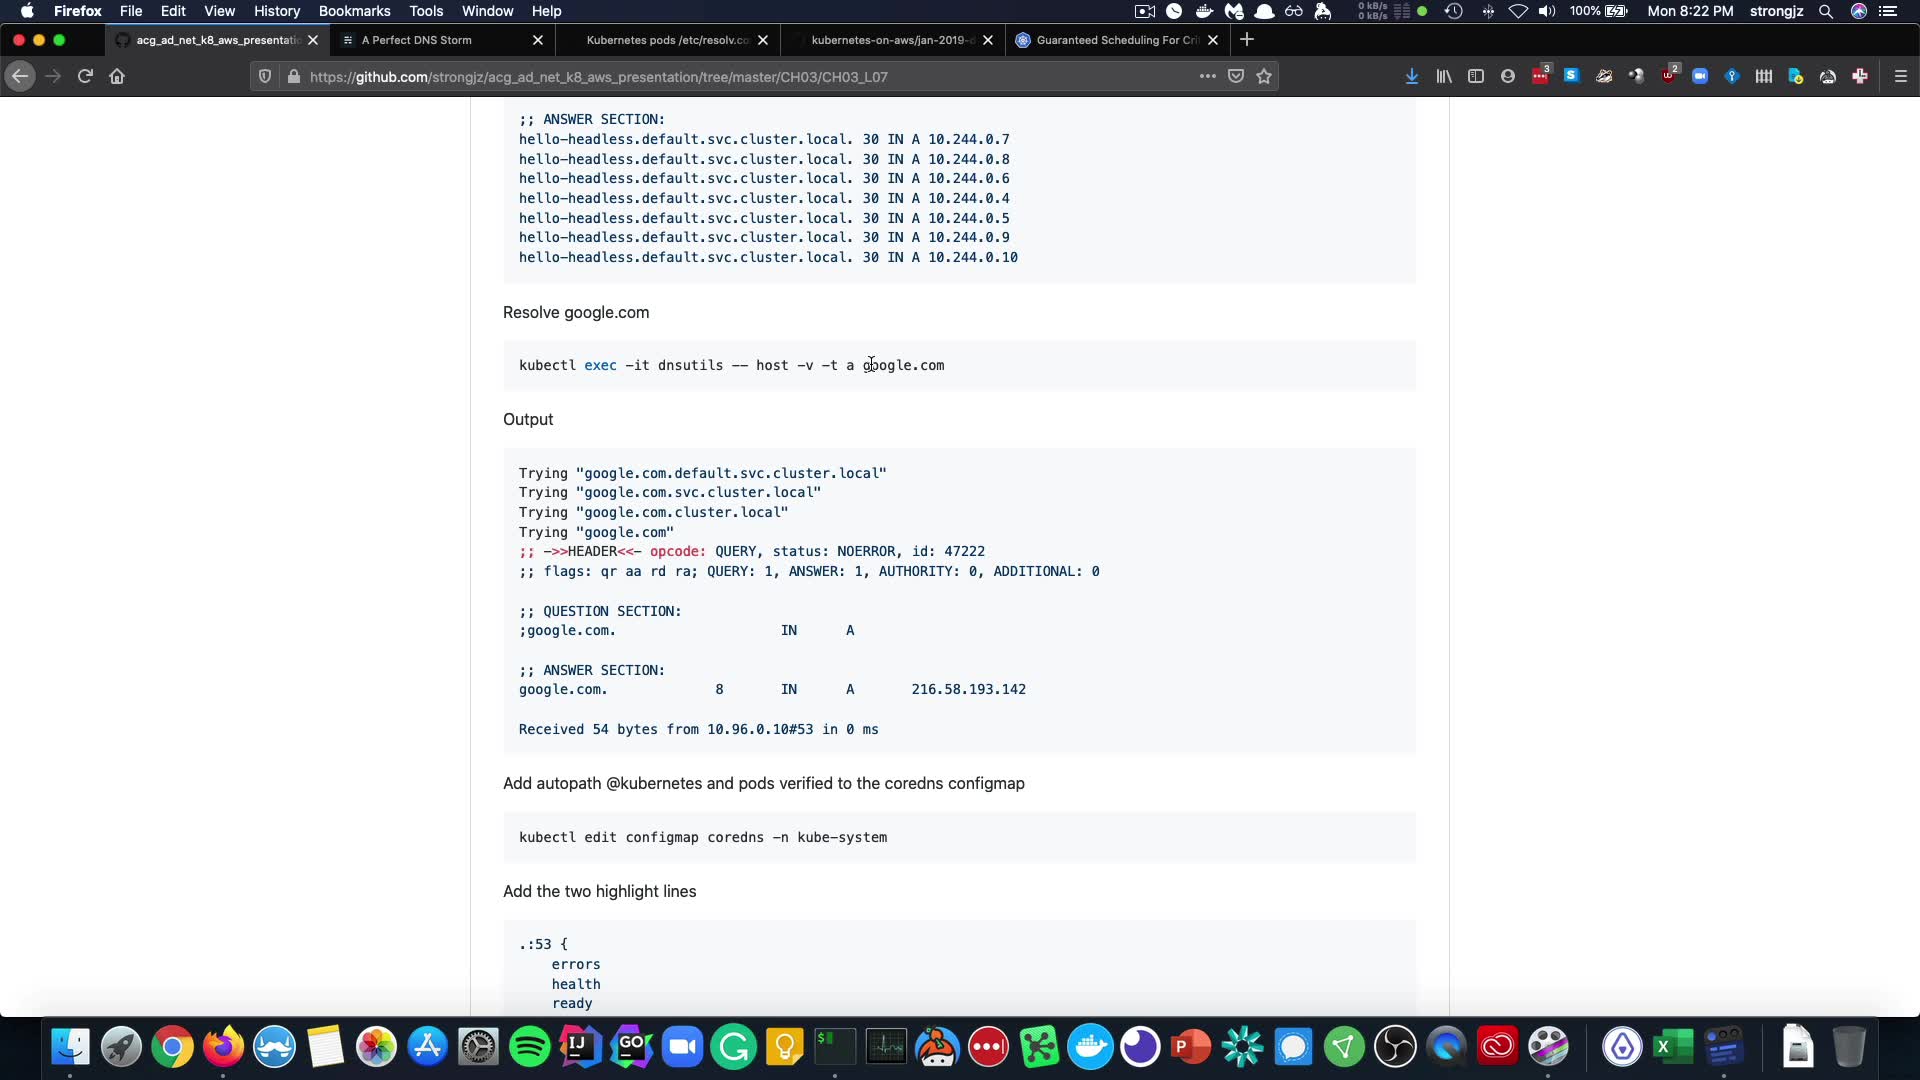Open the Firefox downloads panel
Image resolution: width=1920 pixels, height=1080 pixels.
[1411, 76]
